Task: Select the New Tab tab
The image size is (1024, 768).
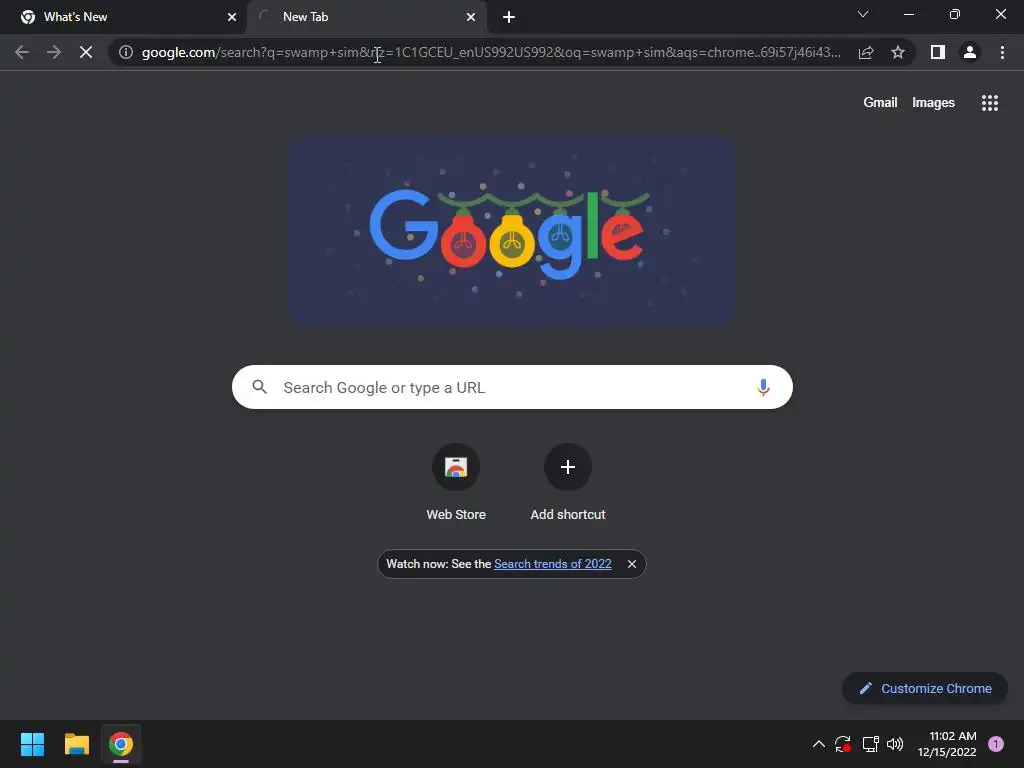Action: [x=366, y=17]
